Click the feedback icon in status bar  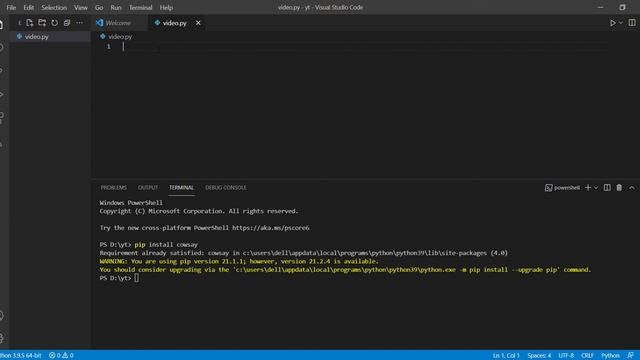pyautogui.click(x=631, y=356)
